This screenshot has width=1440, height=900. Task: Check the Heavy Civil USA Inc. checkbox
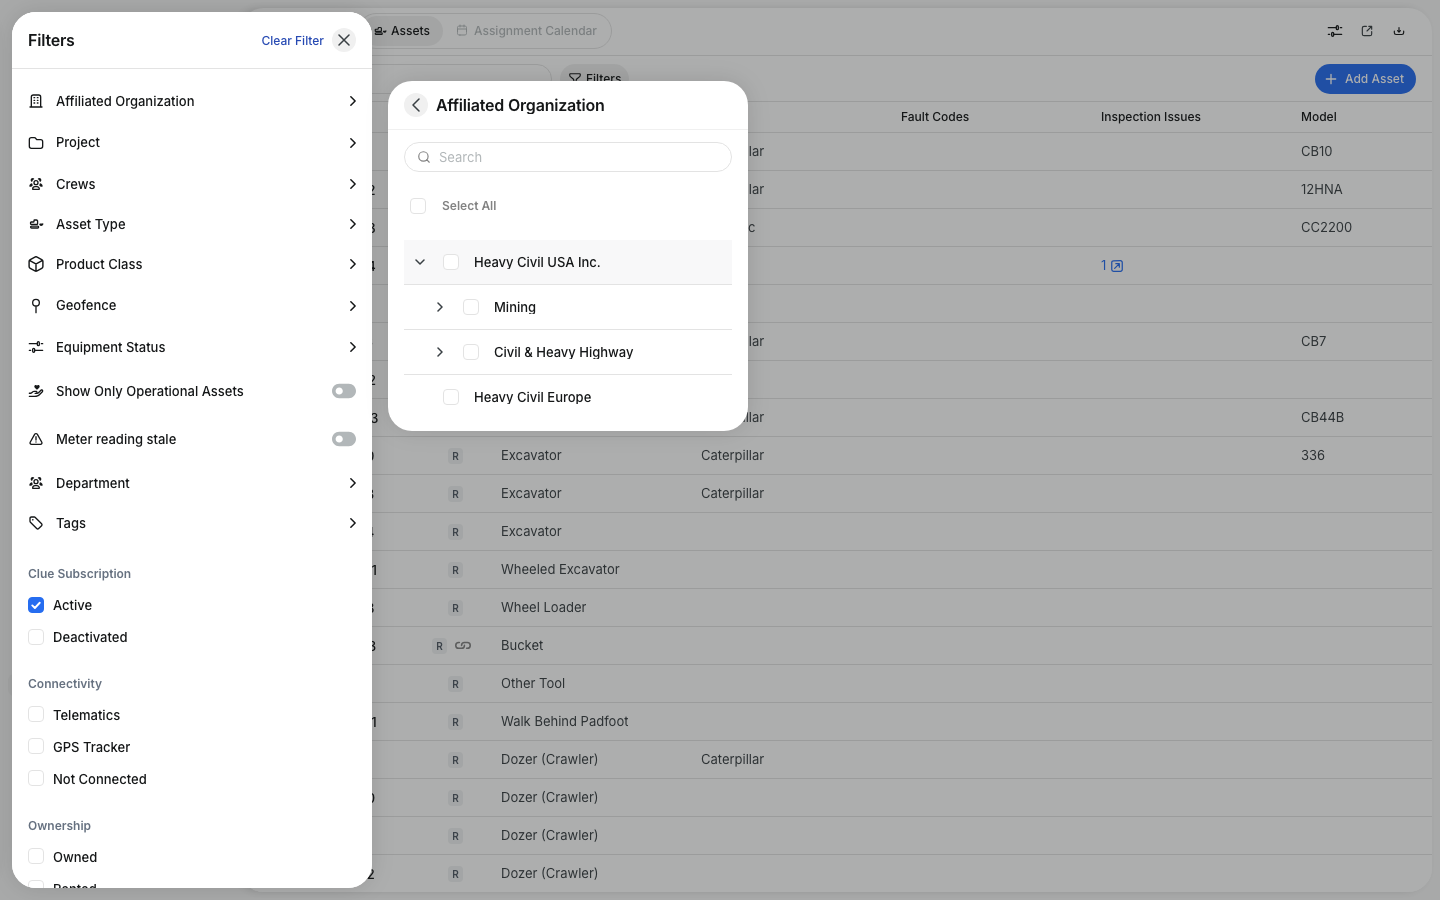pyautogui.click(x=451, y=262)
